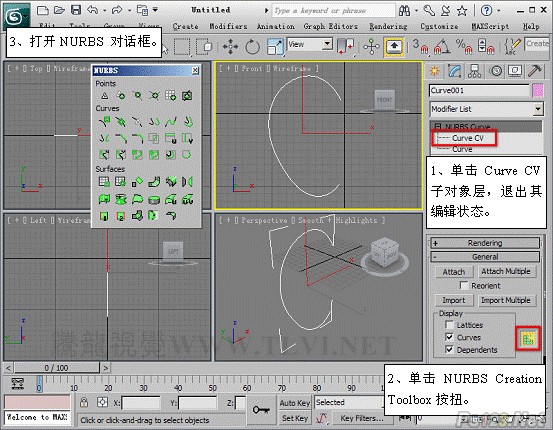Expand the Rendering rollout
Screen dimensions: 553x430
485,243
